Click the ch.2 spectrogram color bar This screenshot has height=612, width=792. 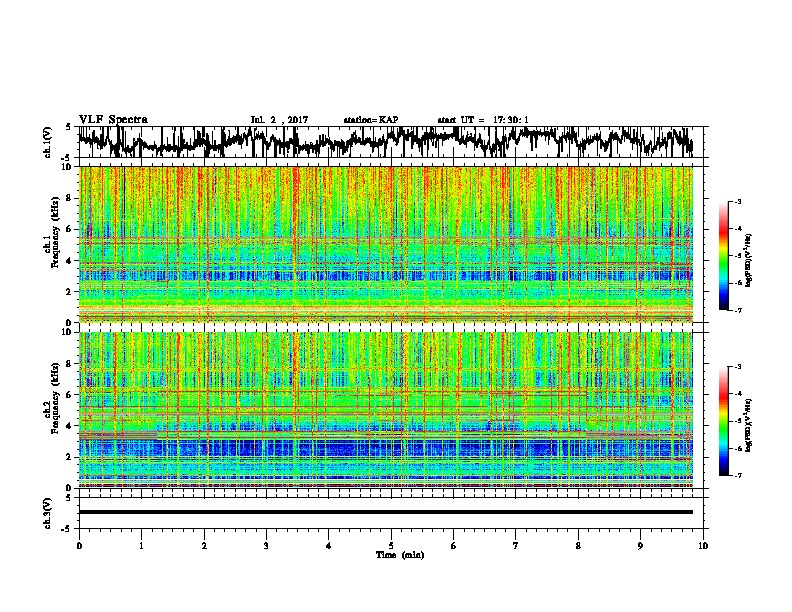(724, 421)
